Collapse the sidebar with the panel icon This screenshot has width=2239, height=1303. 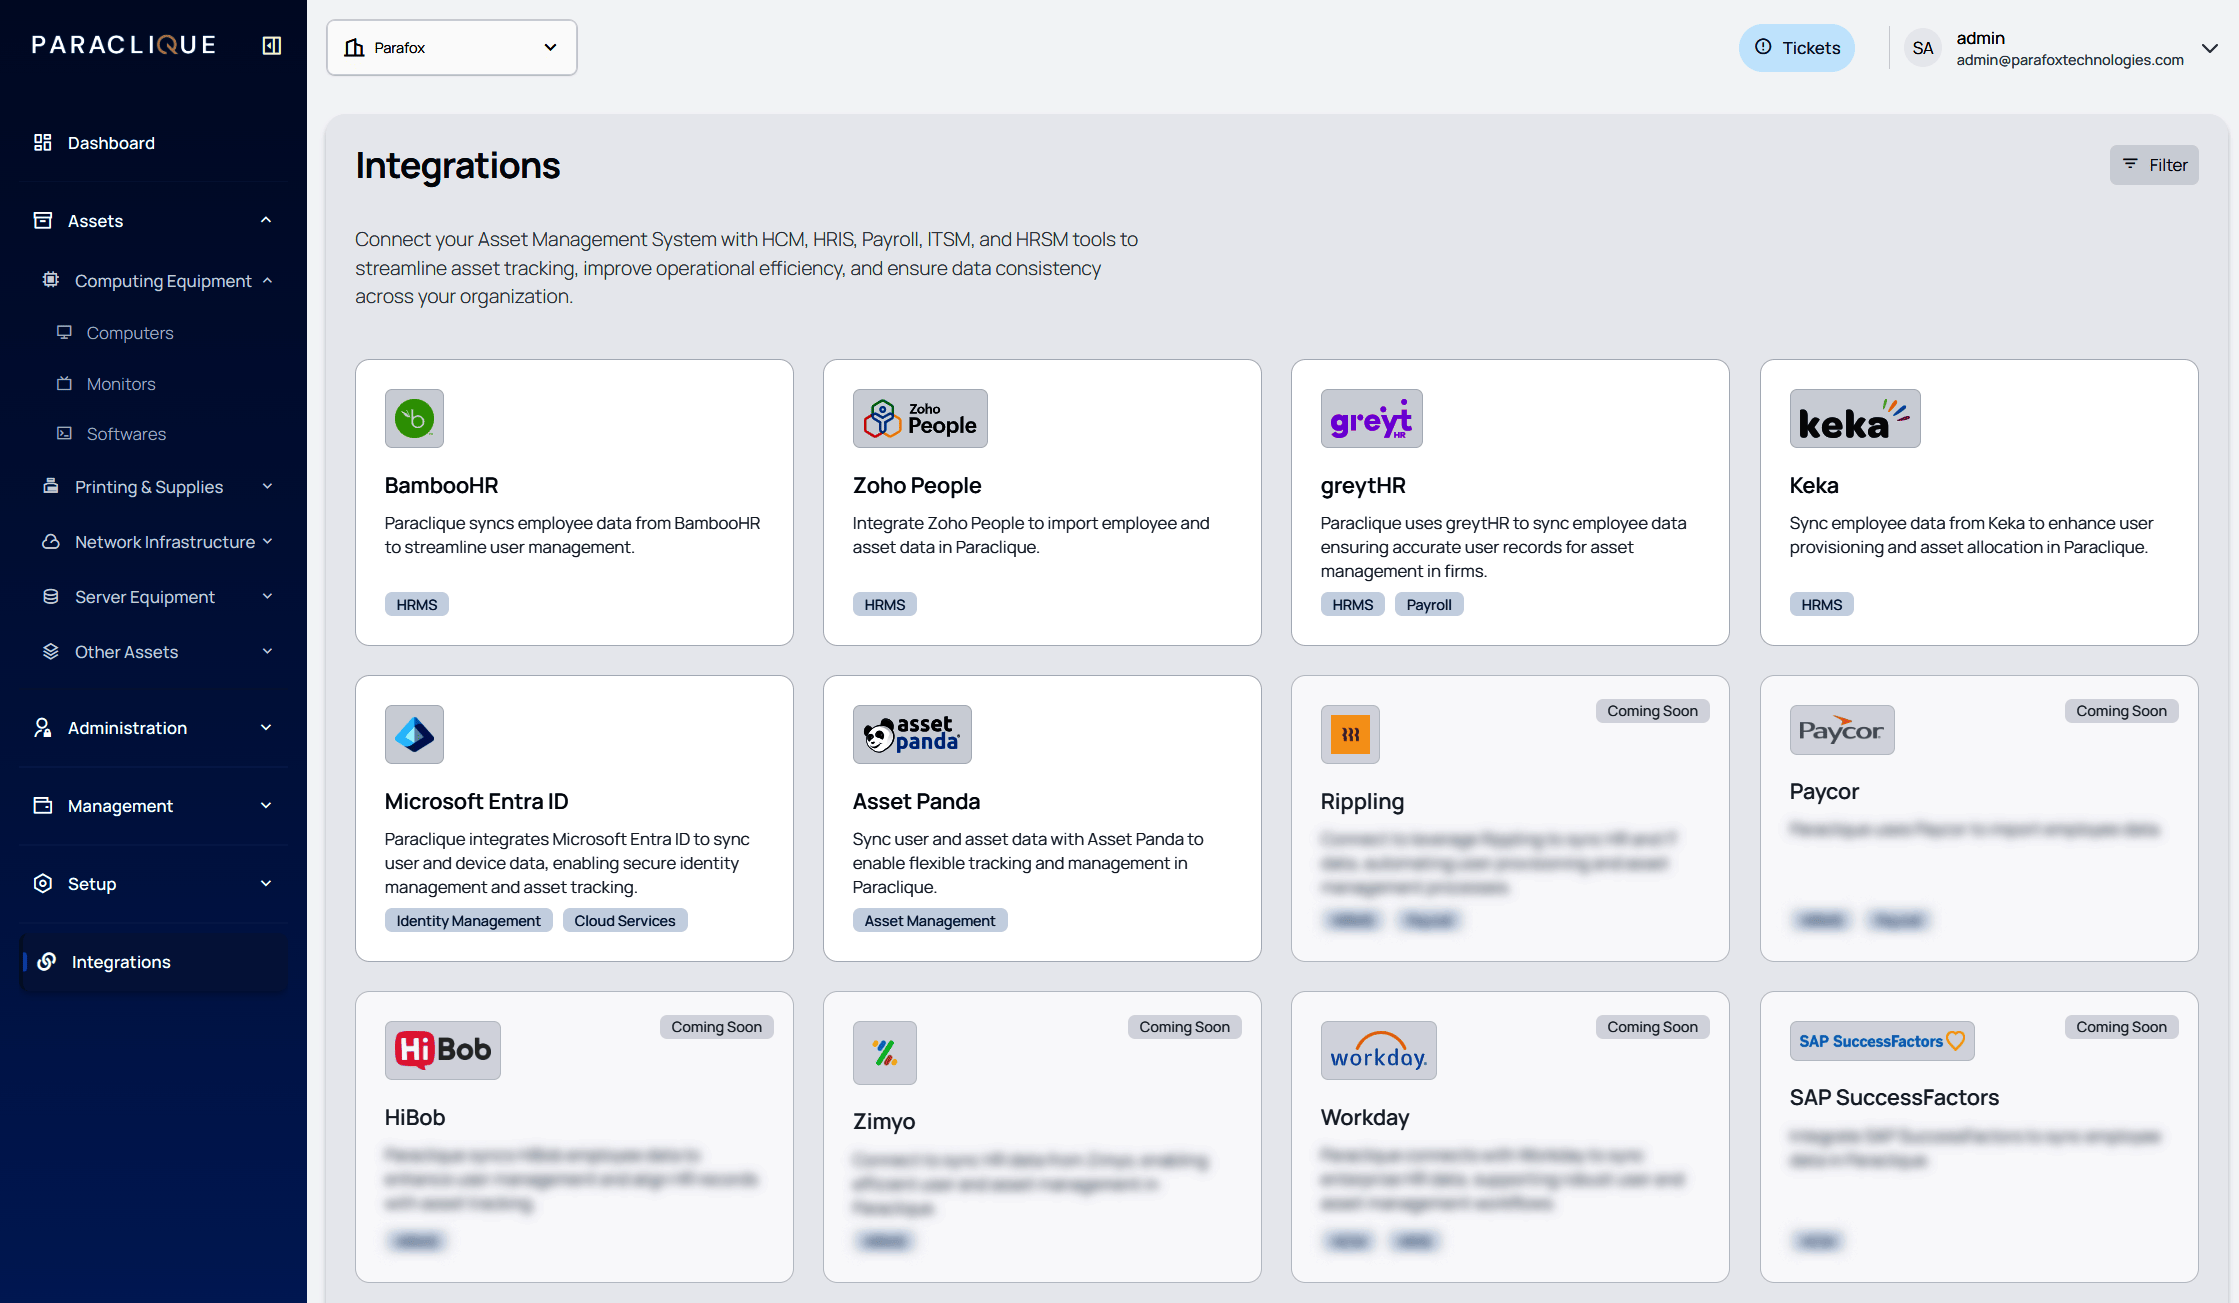271,45
